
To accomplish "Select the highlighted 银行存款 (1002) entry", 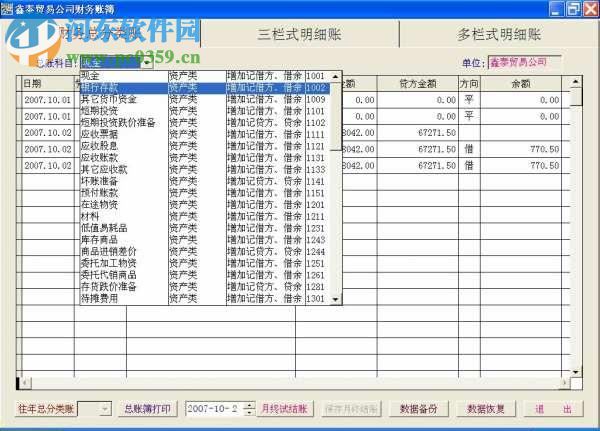I will tap(205, 88).
